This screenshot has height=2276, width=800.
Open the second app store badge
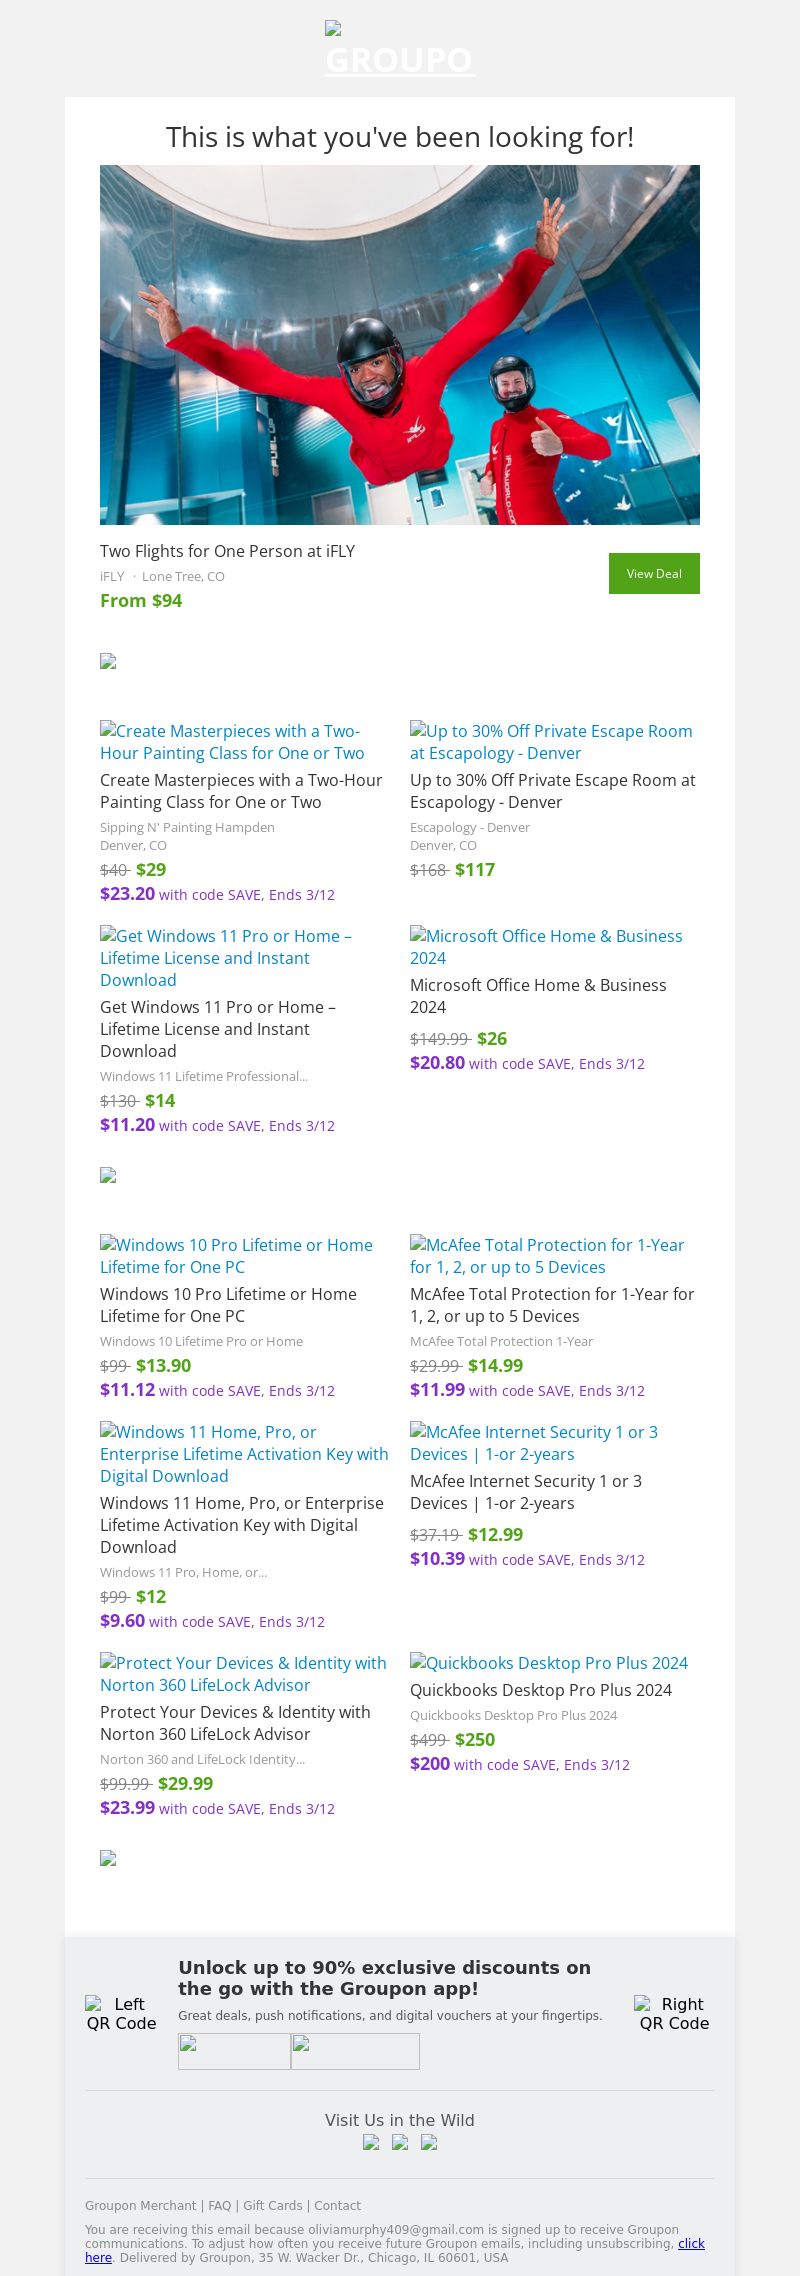coord(355,2051)
